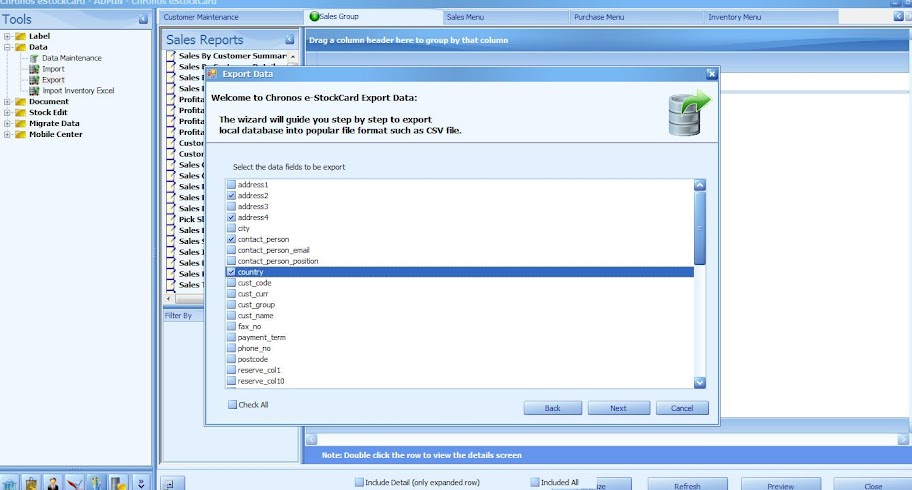
Task: Cancel the Export Data wizard
Action: click(x=682, y=408)
